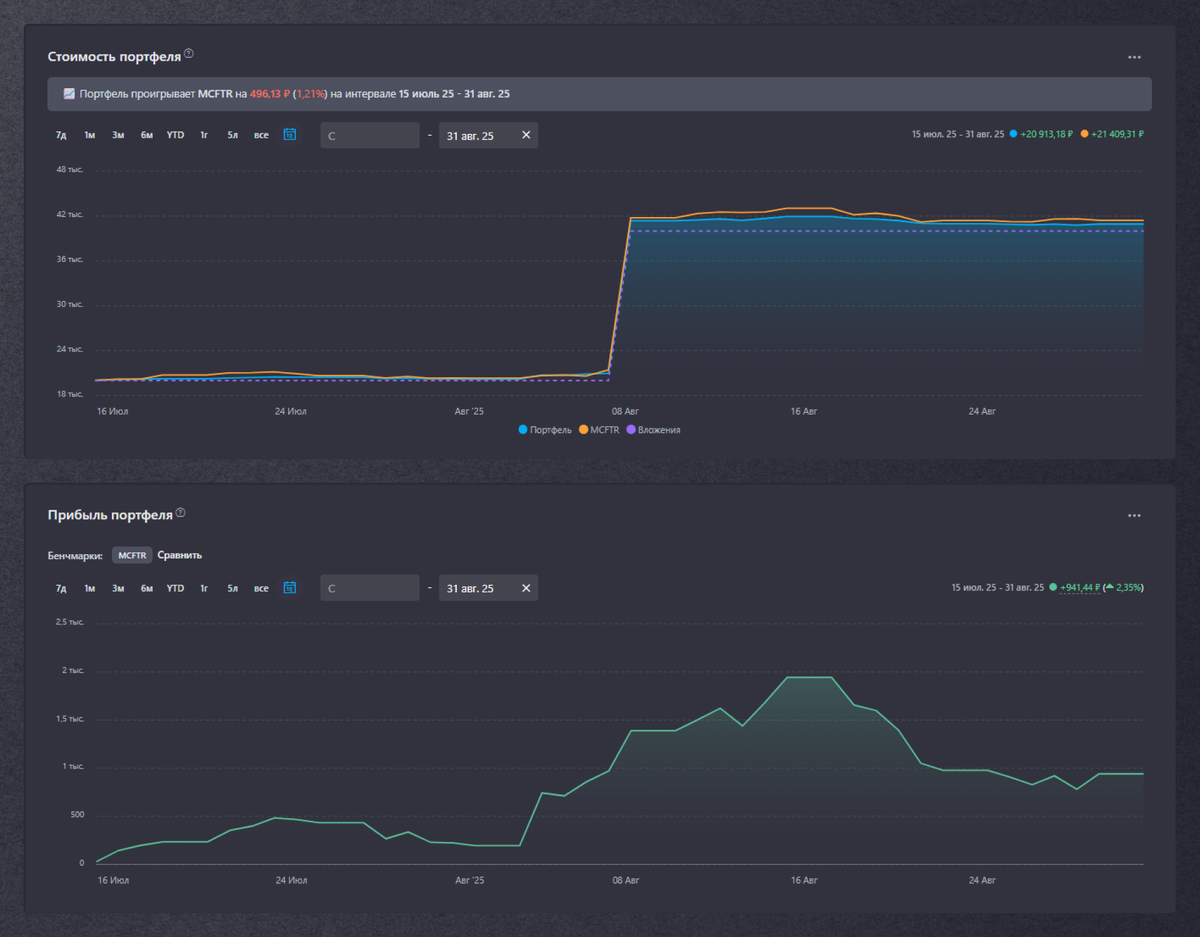1200x937 pixels.
Task: Select 3м range in profit chart
Action: (x=118, y=588)
